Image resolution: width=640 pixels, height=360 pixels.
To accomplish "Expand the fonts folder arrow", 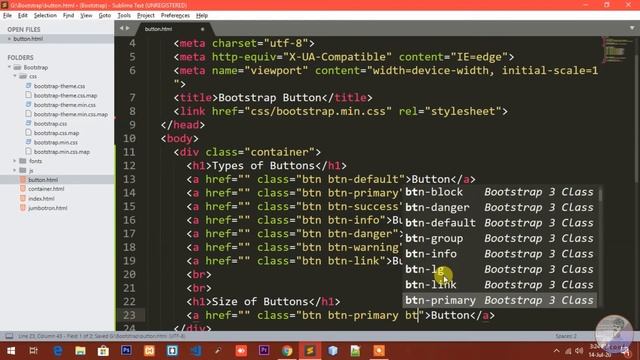I will pyautogui.click(x=15, y=161).
